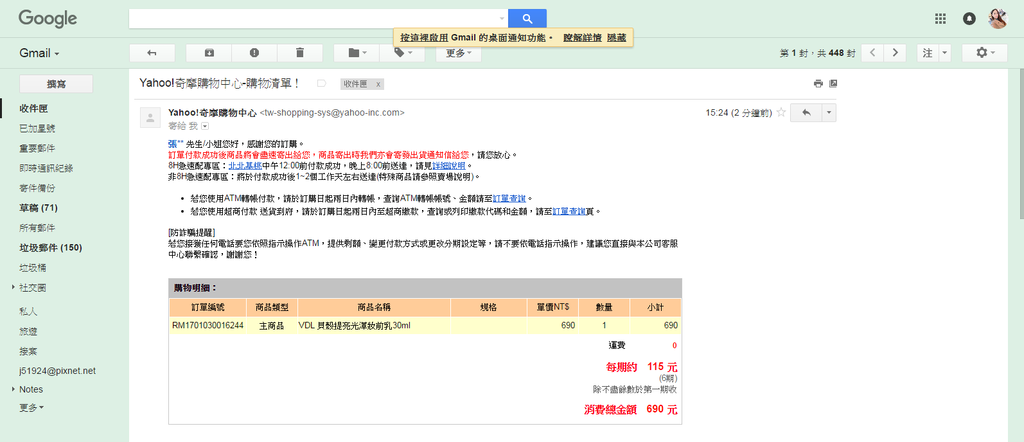Open search options arrow in search box

coord(502,18)
